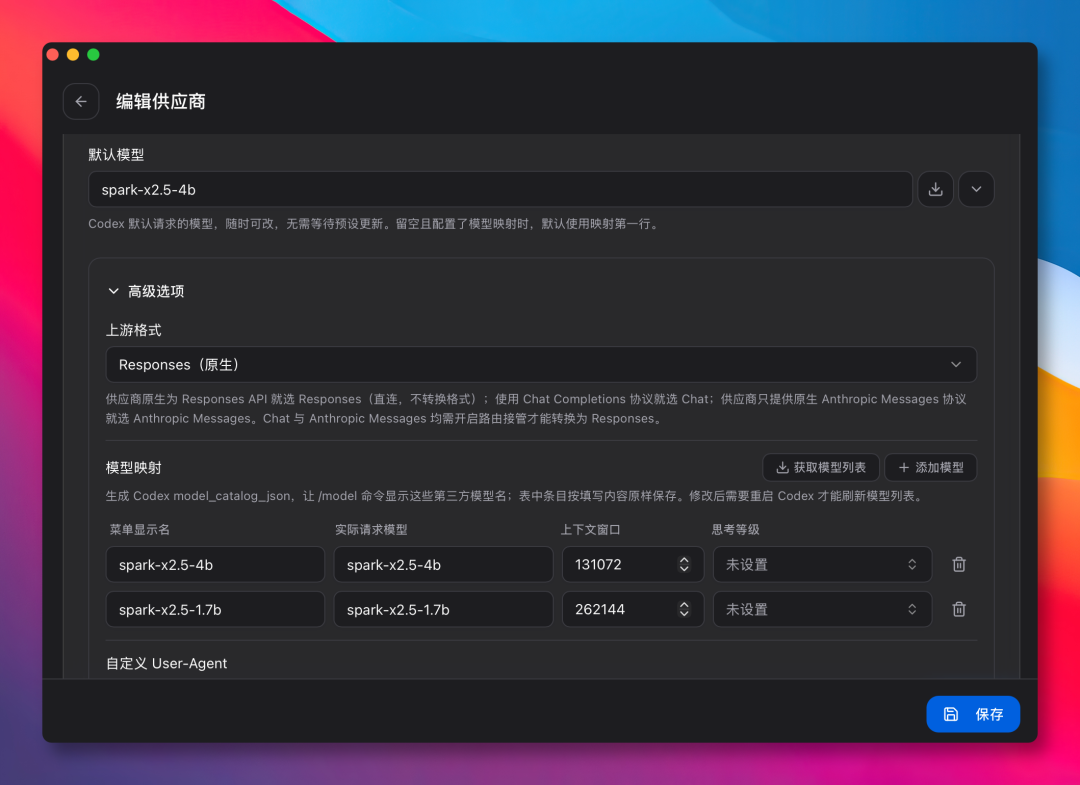
Task: Maximize the window with green button
Action: (94, 54)
